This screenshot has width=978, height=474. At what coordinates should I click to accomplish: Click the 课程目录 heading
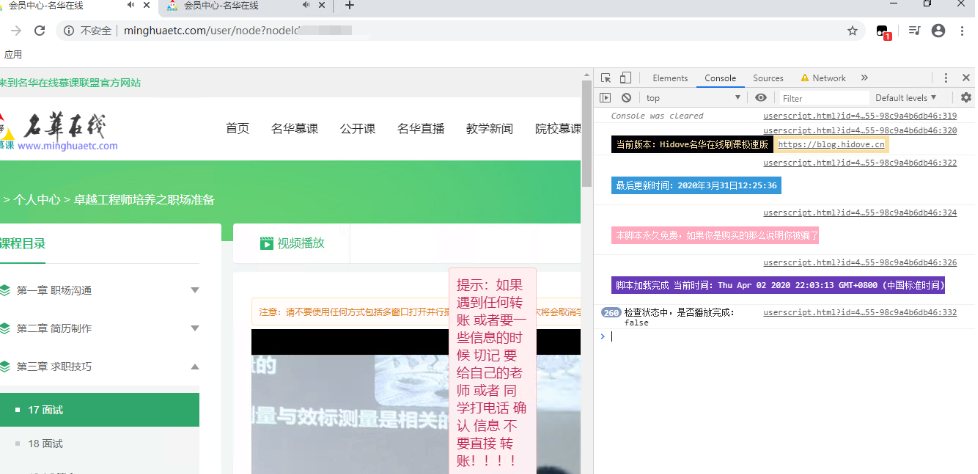[x=22, y=243]
